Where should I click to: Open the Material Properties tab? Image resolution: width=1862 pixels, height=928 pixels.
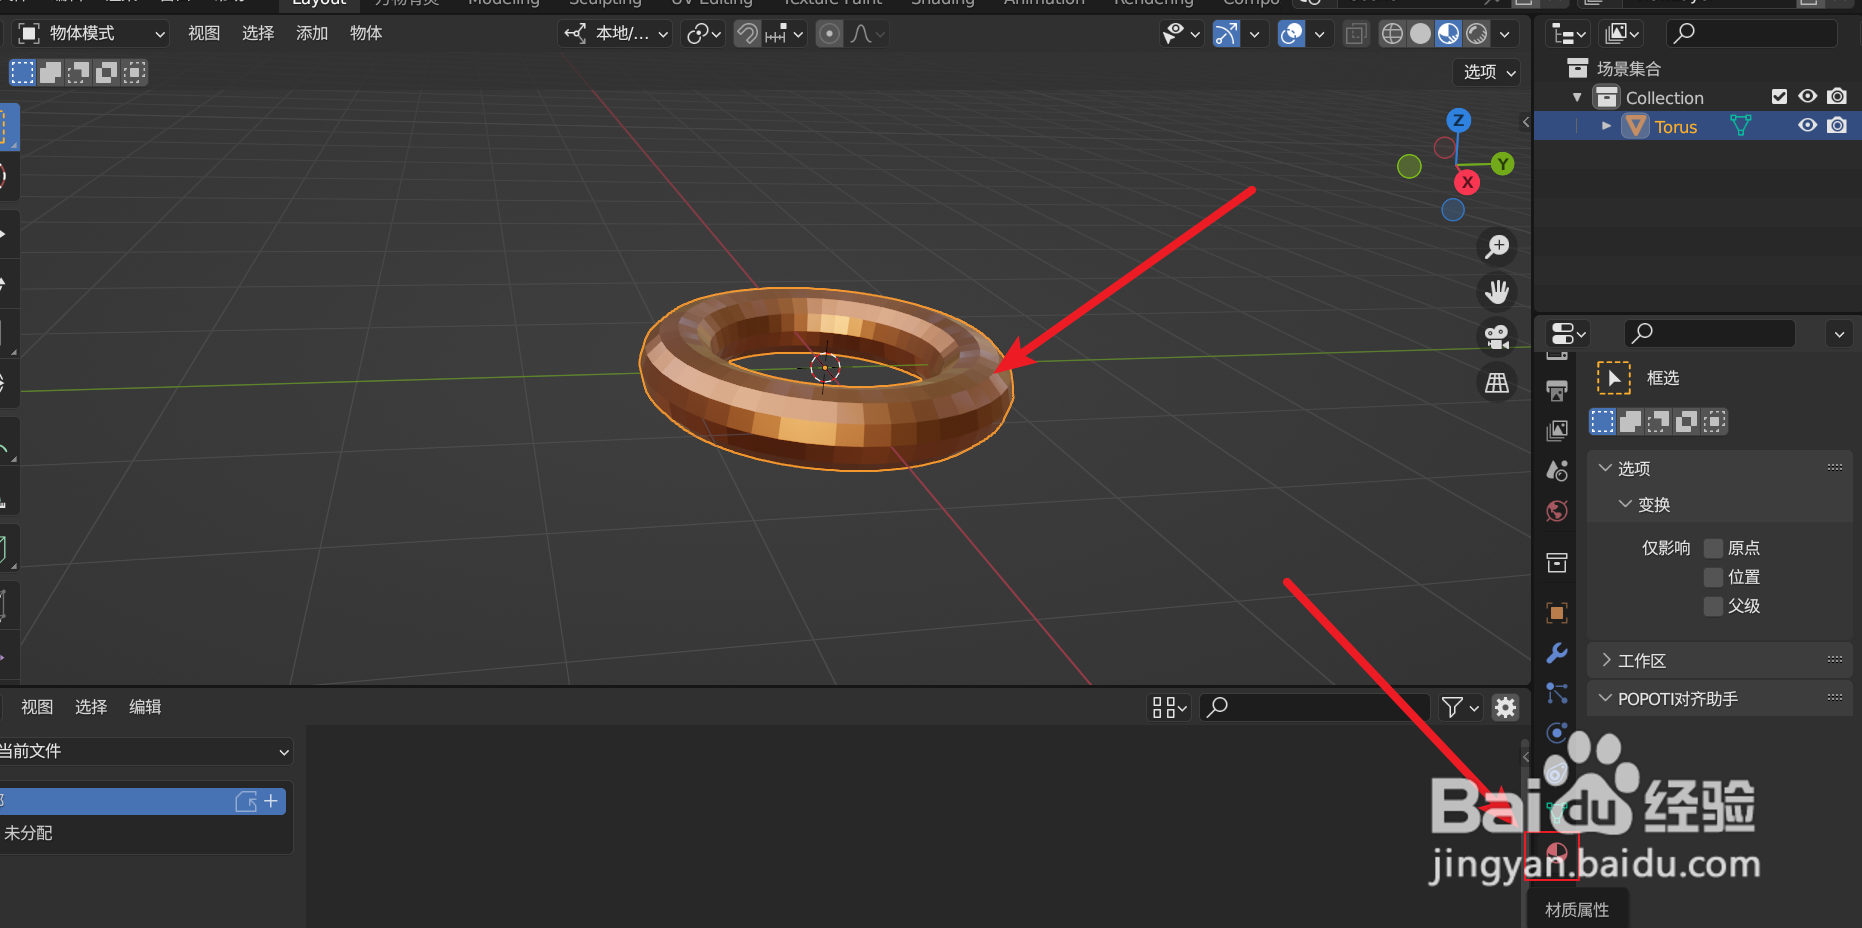pyautogui.click(x=1556, y=853)
